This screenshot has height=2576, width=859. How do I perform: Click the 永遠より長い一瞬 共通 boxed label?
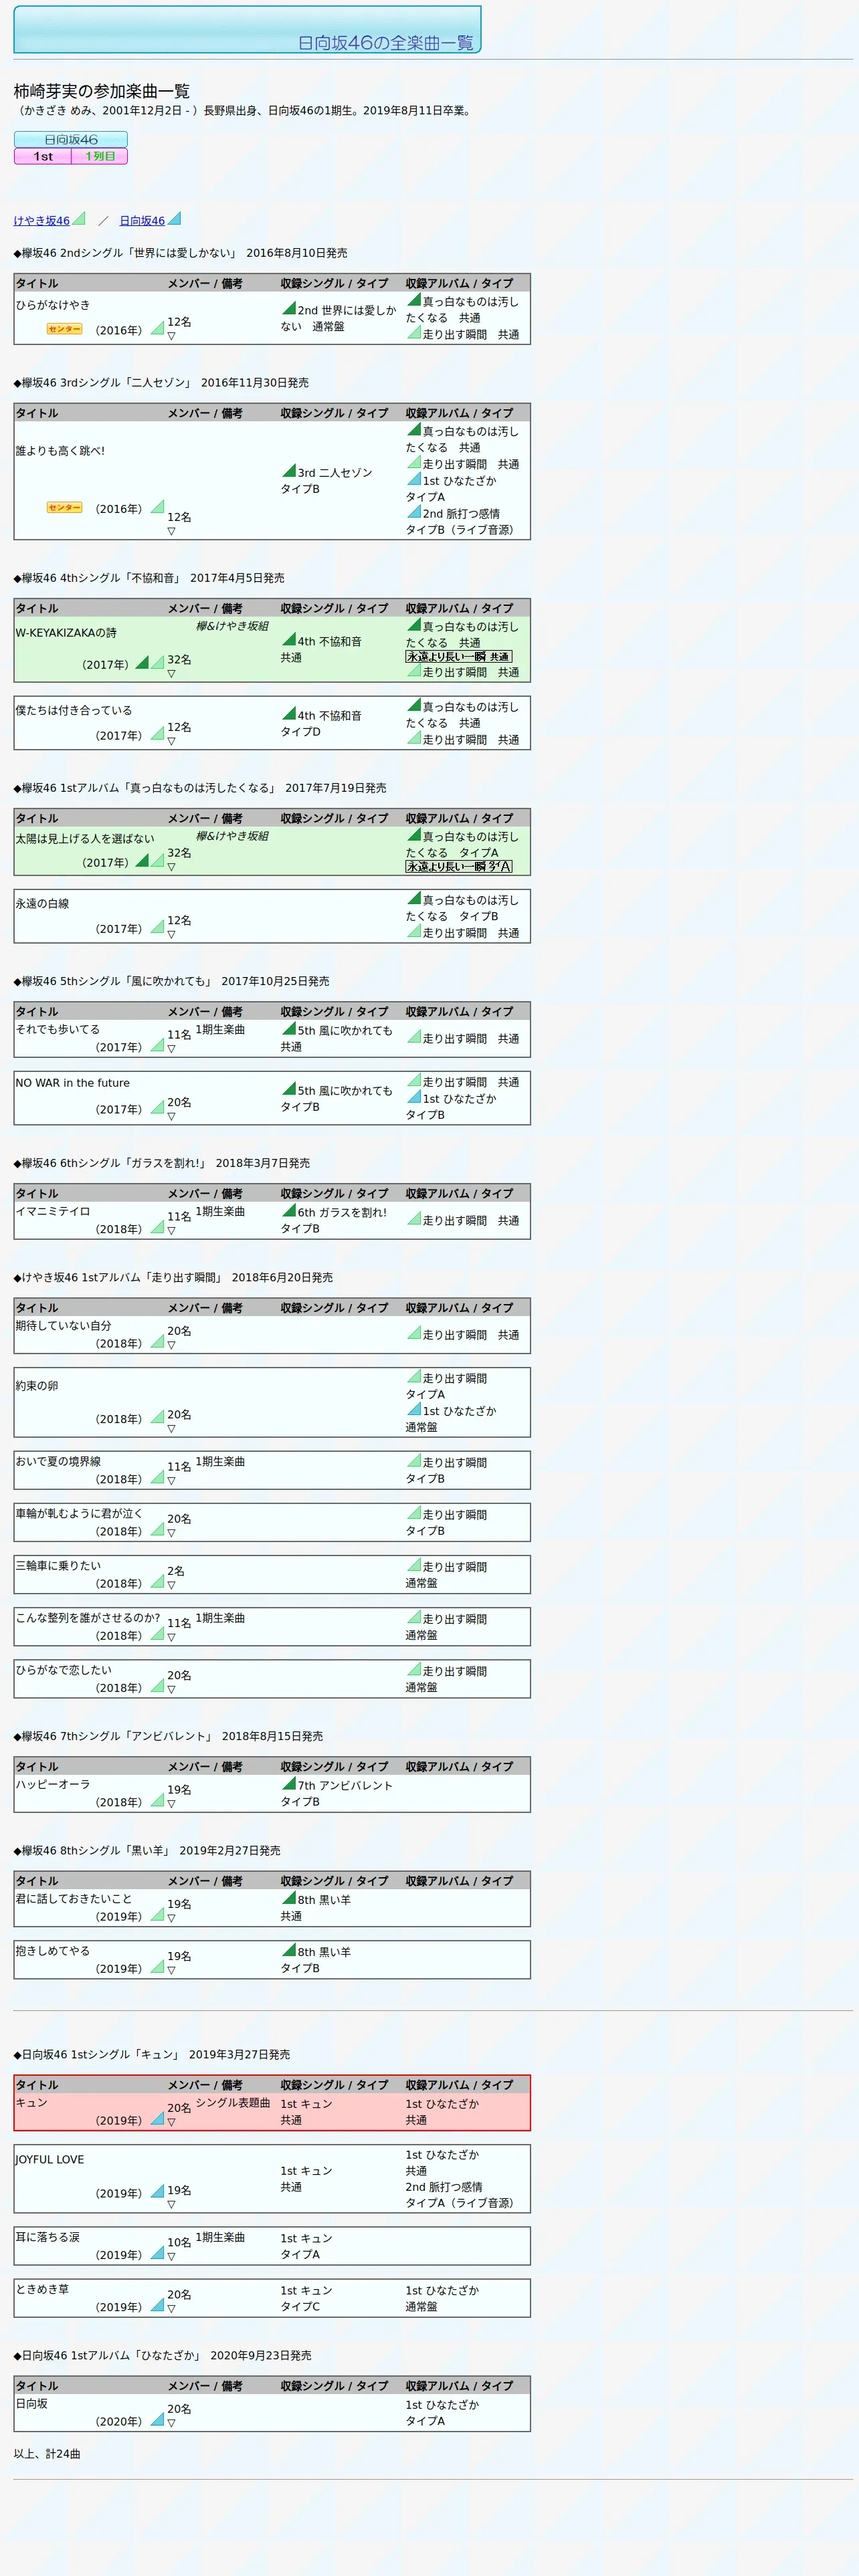[459, 657]
